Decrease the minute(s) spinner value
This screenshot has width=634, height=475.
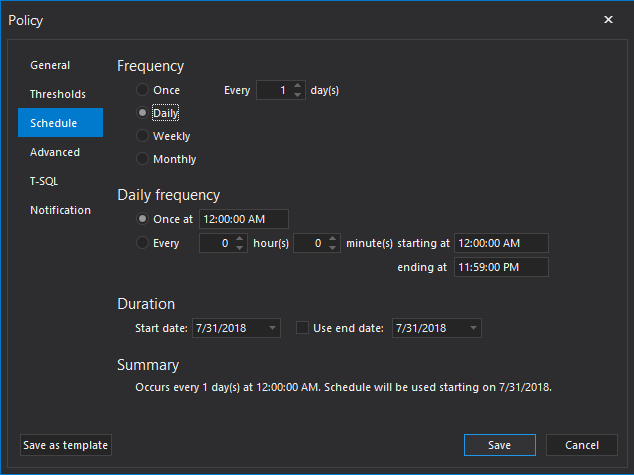tap(334, 248)
